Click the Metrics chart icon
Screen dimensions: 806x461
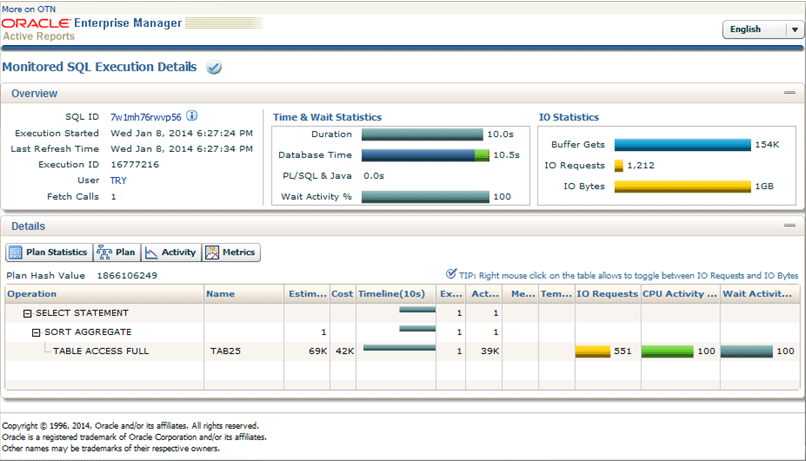[x=212, y=252]
